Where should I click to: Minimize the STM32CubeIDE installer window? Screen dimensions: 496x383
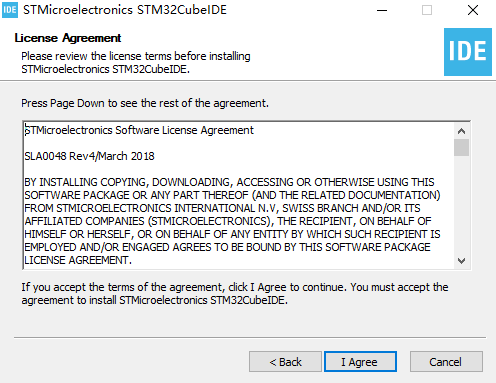[382, 10]
